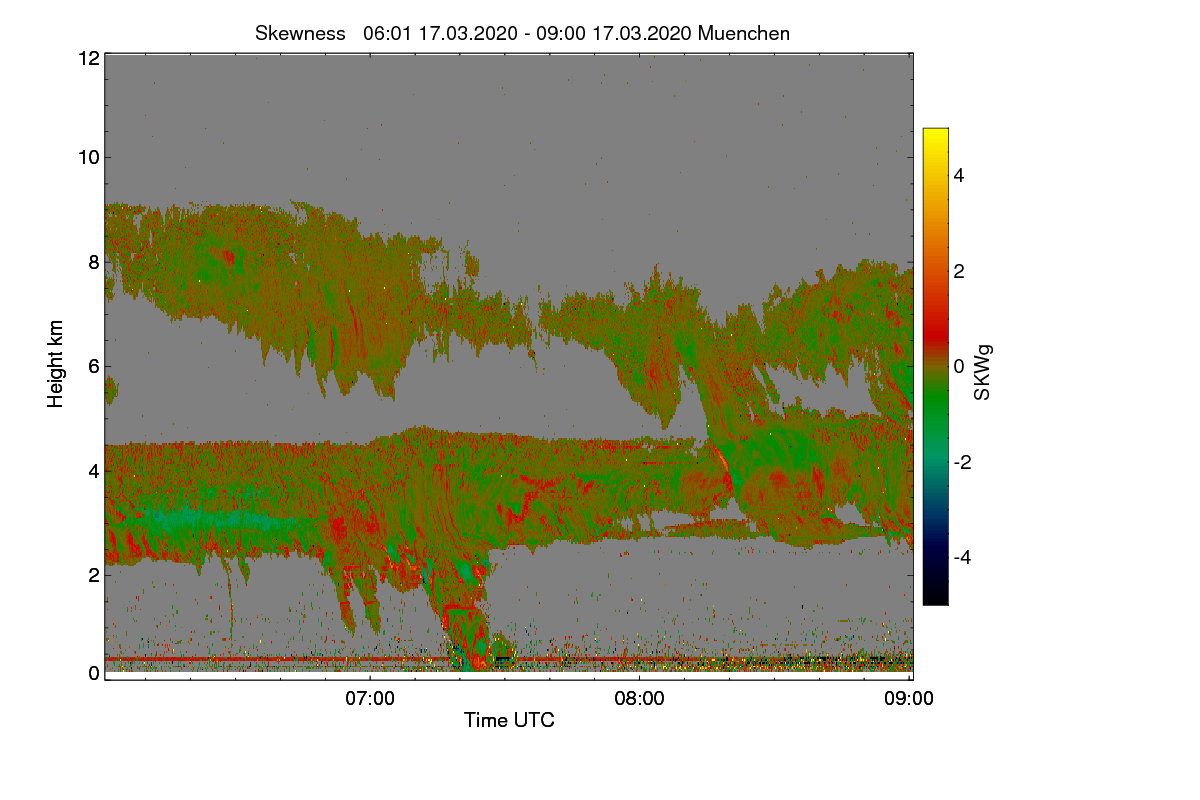Click the height axis label 12

[x=88, y=58]
